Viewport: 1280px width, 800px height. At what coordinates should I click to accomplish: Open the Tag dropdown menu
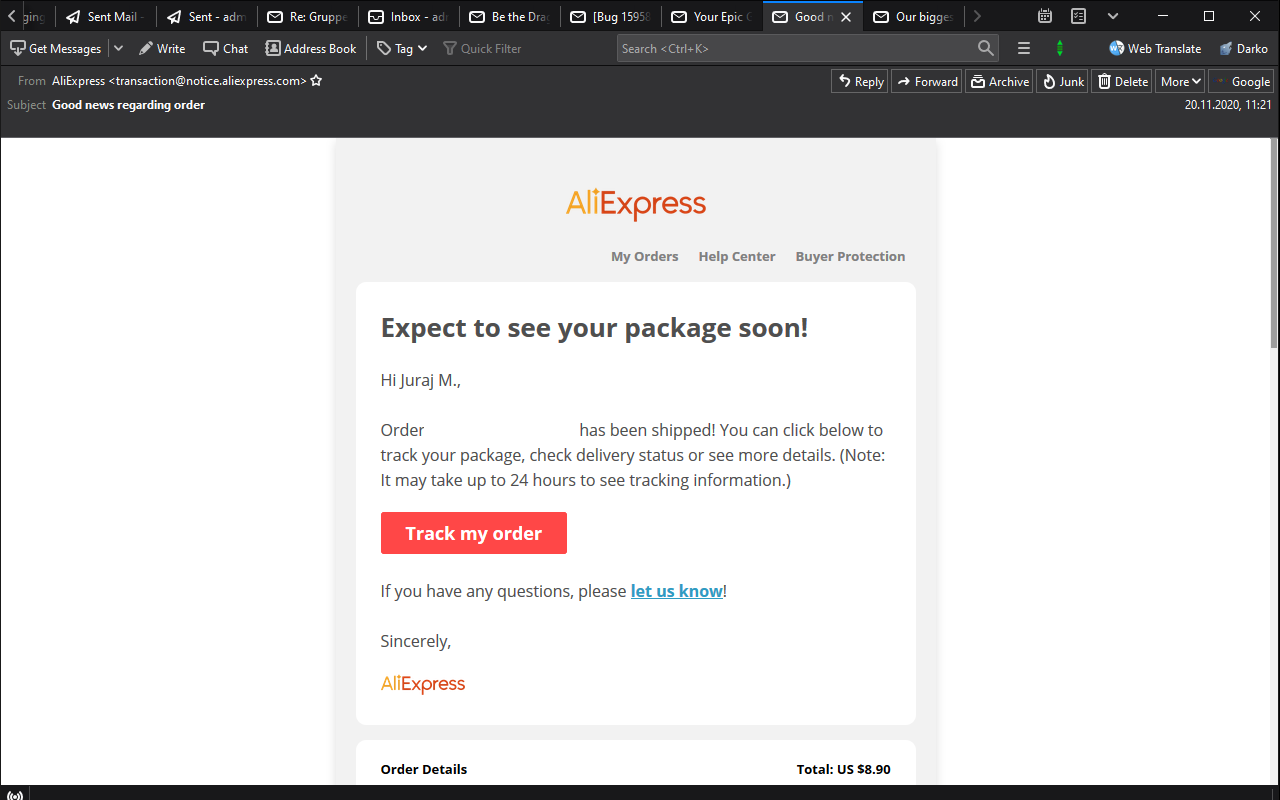coord(402,48)
